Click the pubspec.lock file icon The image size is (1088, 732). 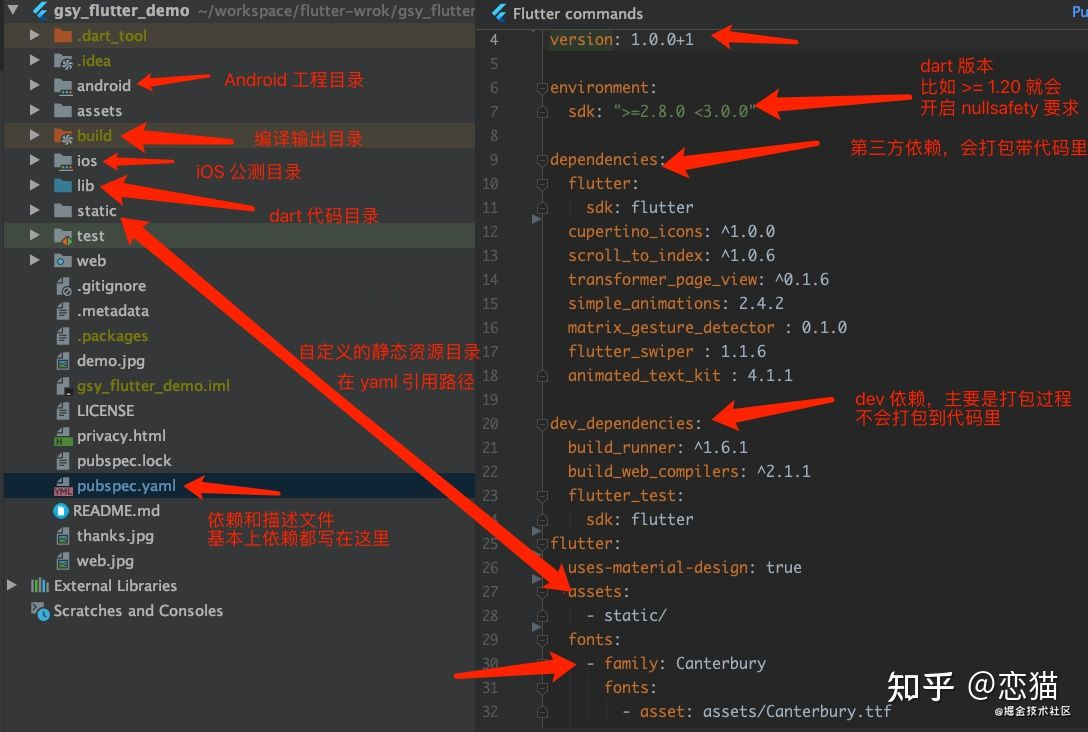pos(63,461)
